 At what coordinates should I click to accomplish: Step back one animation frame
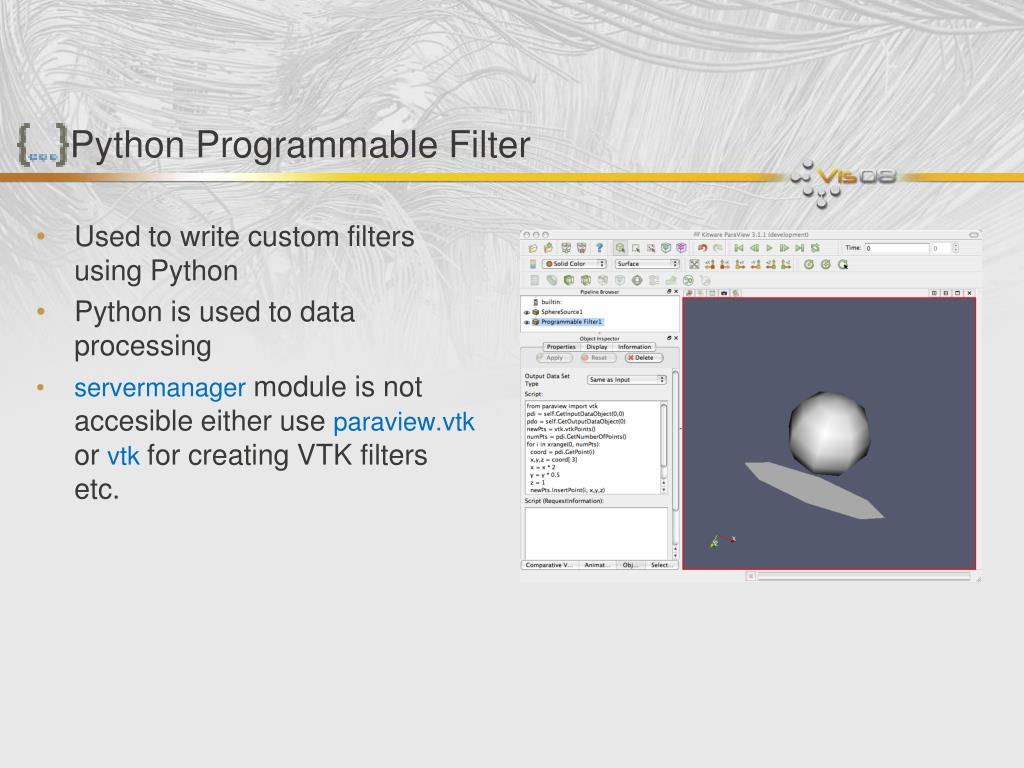(754, 248)
